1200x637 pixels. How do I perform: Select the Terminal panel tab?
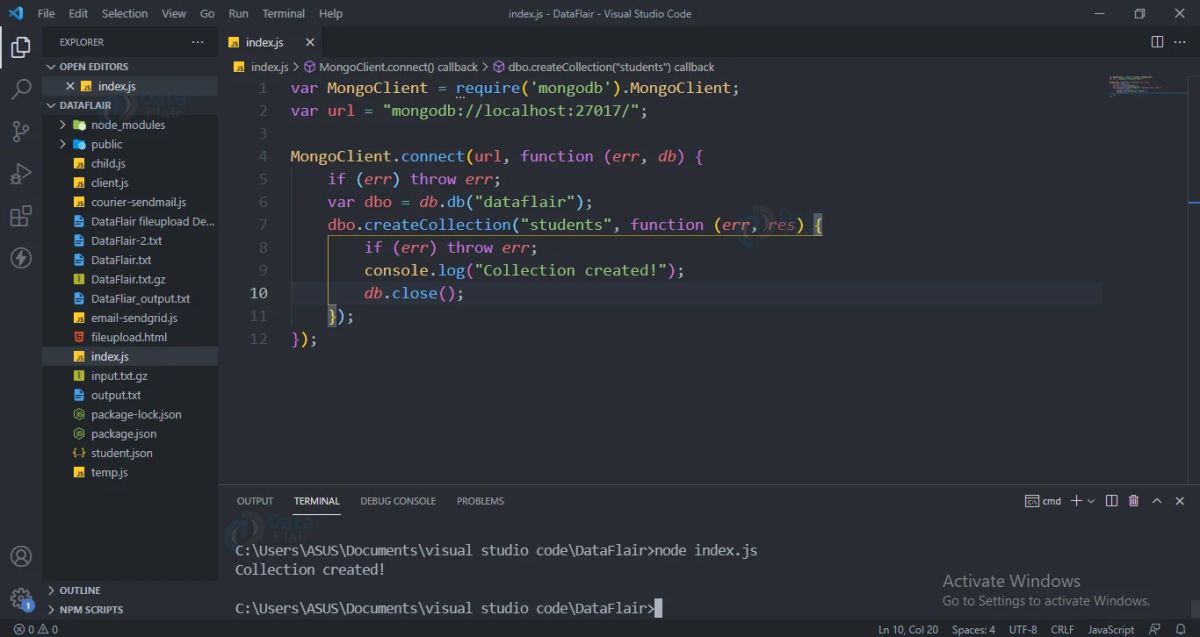pyautogui.click(x=317, y=501)
